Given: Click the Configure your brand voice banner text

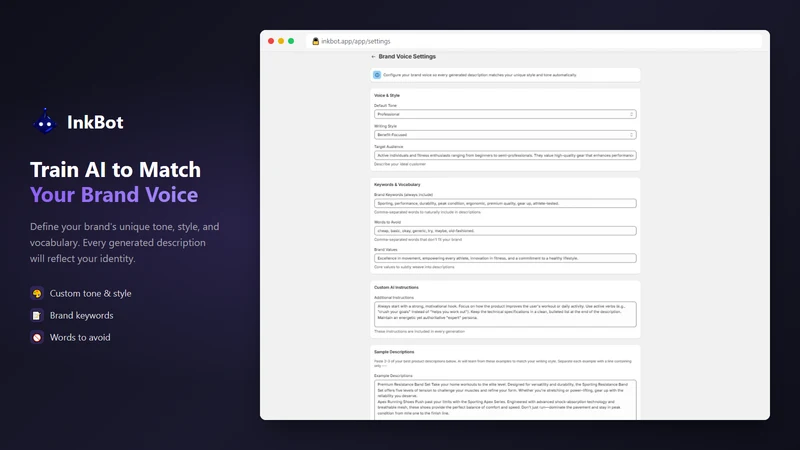Looking at the screenshot, I should coord(480,75).
